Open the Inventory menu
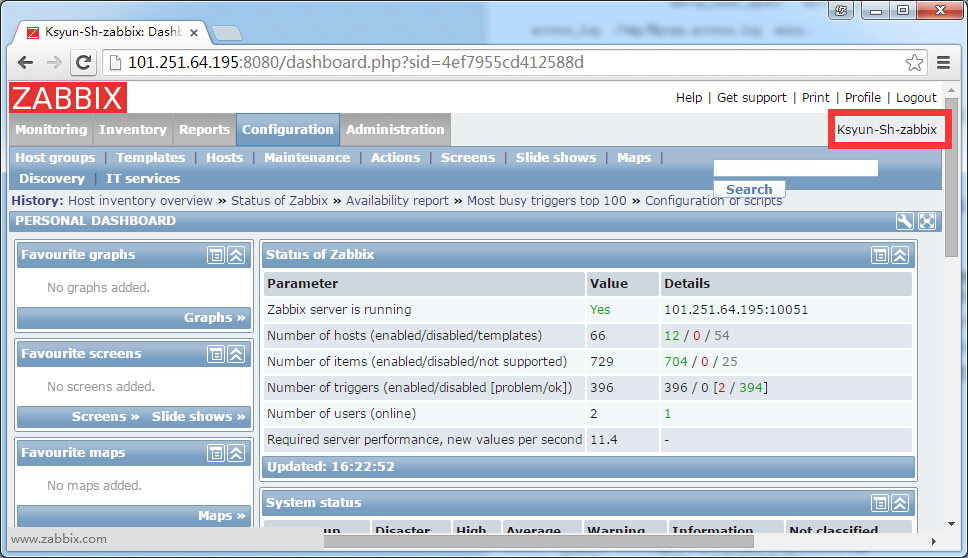Image resolution: width=968 pixels, height=558 pixels. click(x=133, y=130)
